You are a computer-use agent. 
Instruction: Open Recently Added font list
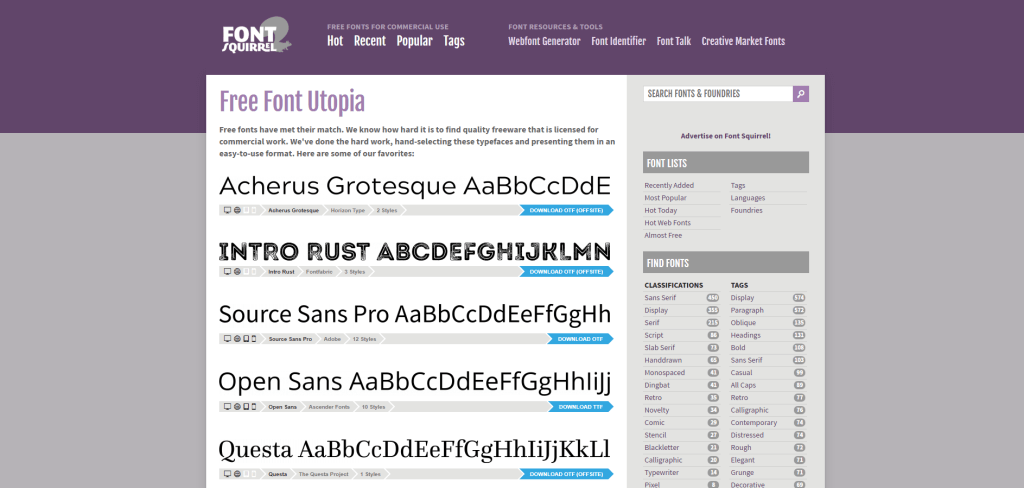click(669, 186)
